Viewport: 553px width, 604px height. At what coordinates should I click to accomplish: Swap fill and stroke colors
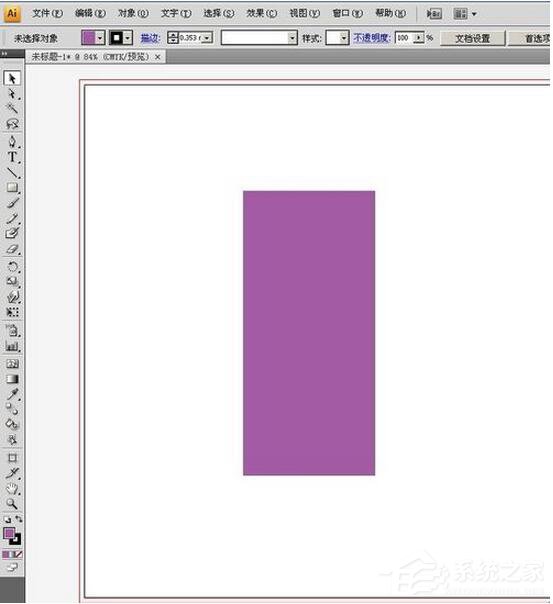coord(18,519)
